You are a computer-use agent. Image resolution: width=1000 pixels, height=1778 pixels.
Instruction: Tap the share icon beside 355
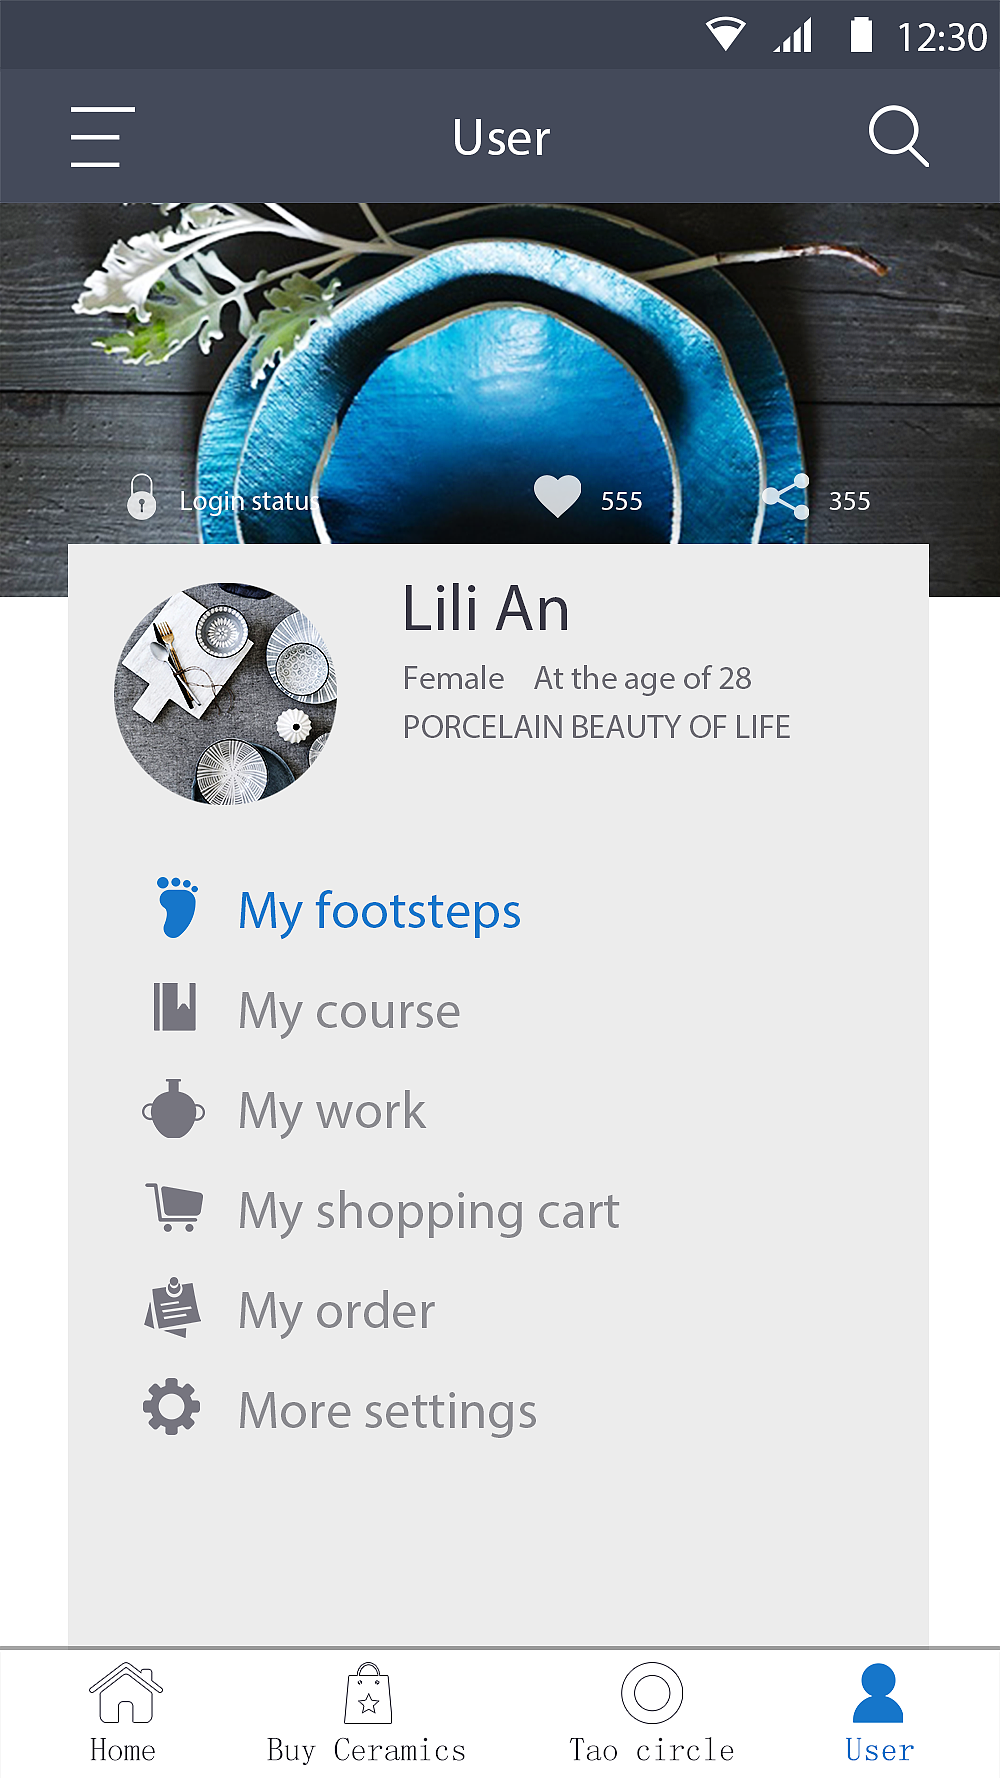click(785, 497)
